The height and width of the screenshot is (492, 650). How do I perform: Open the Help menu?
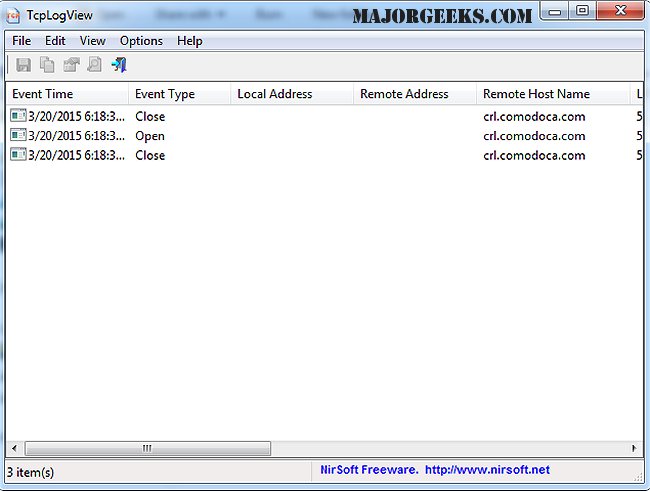pos(190,41)
